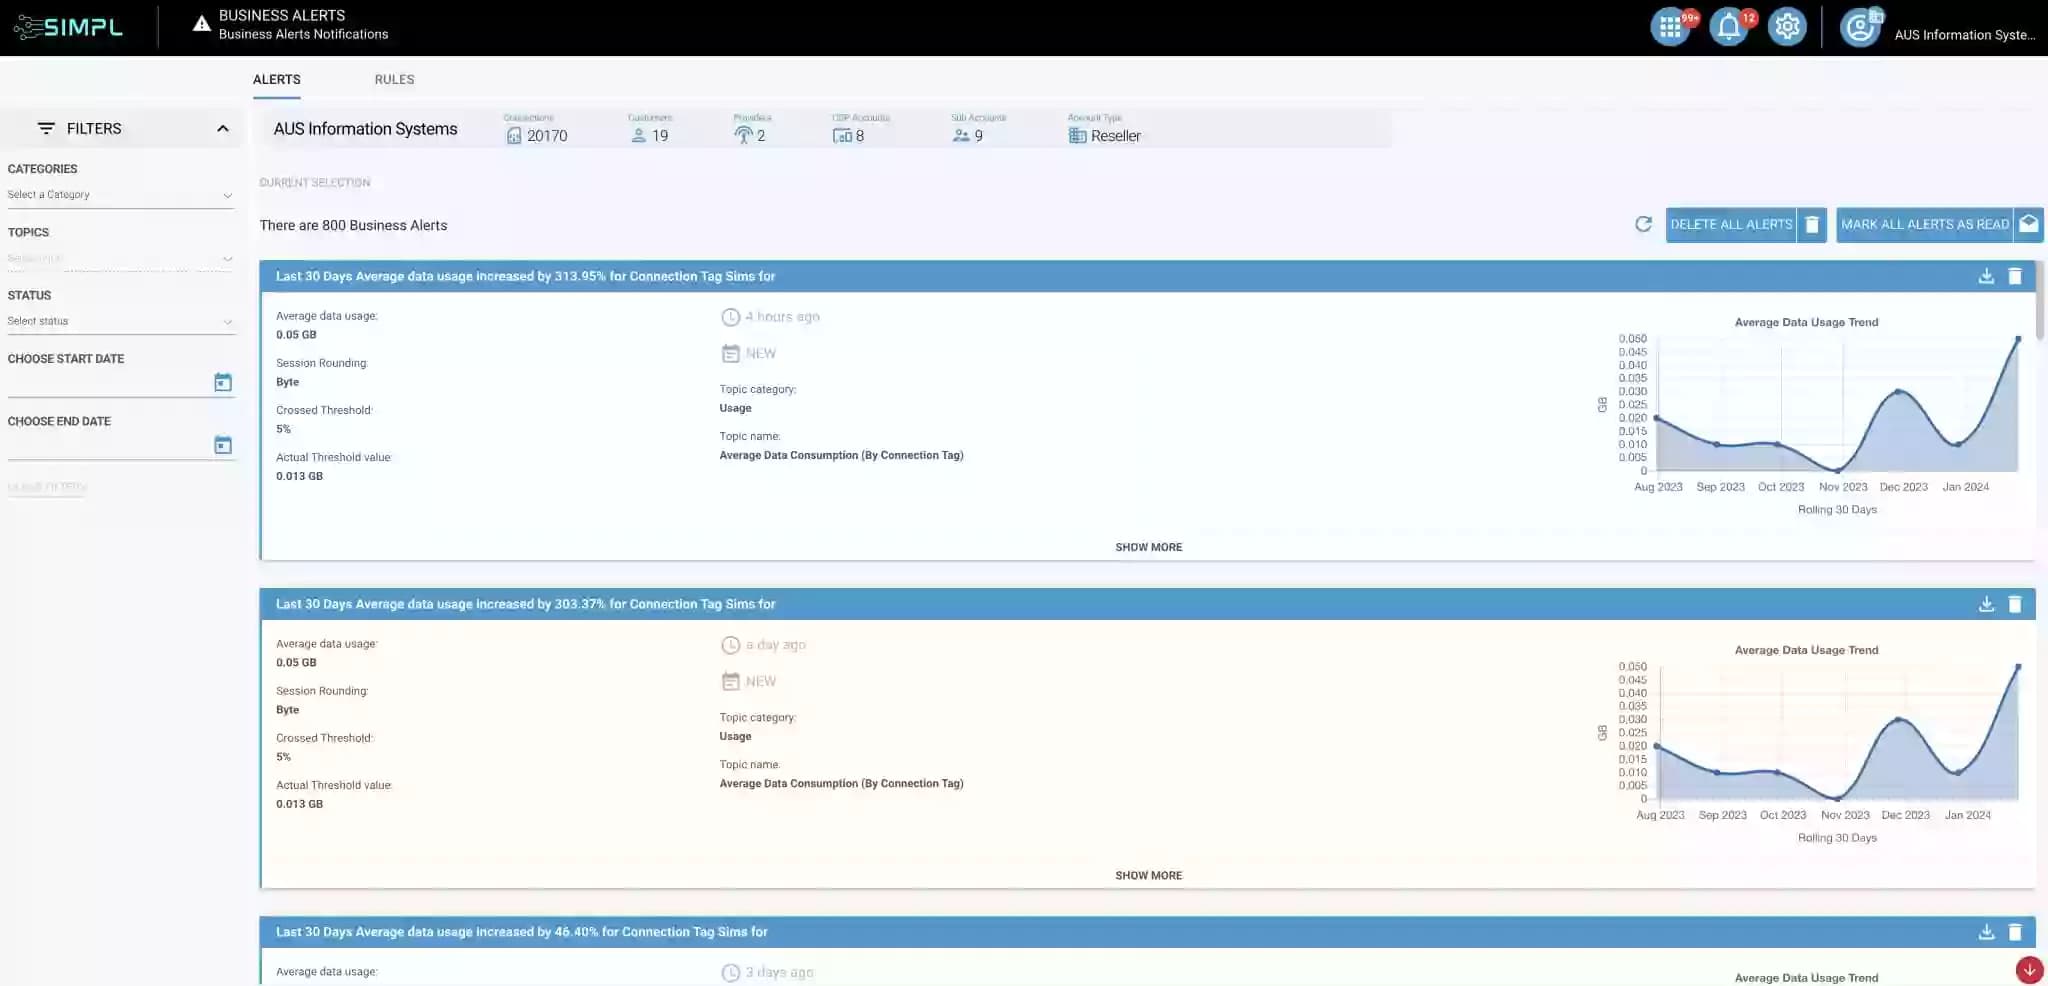Click the Providers antenna icon
The image size is (2048, 986).
click(743, 136)
